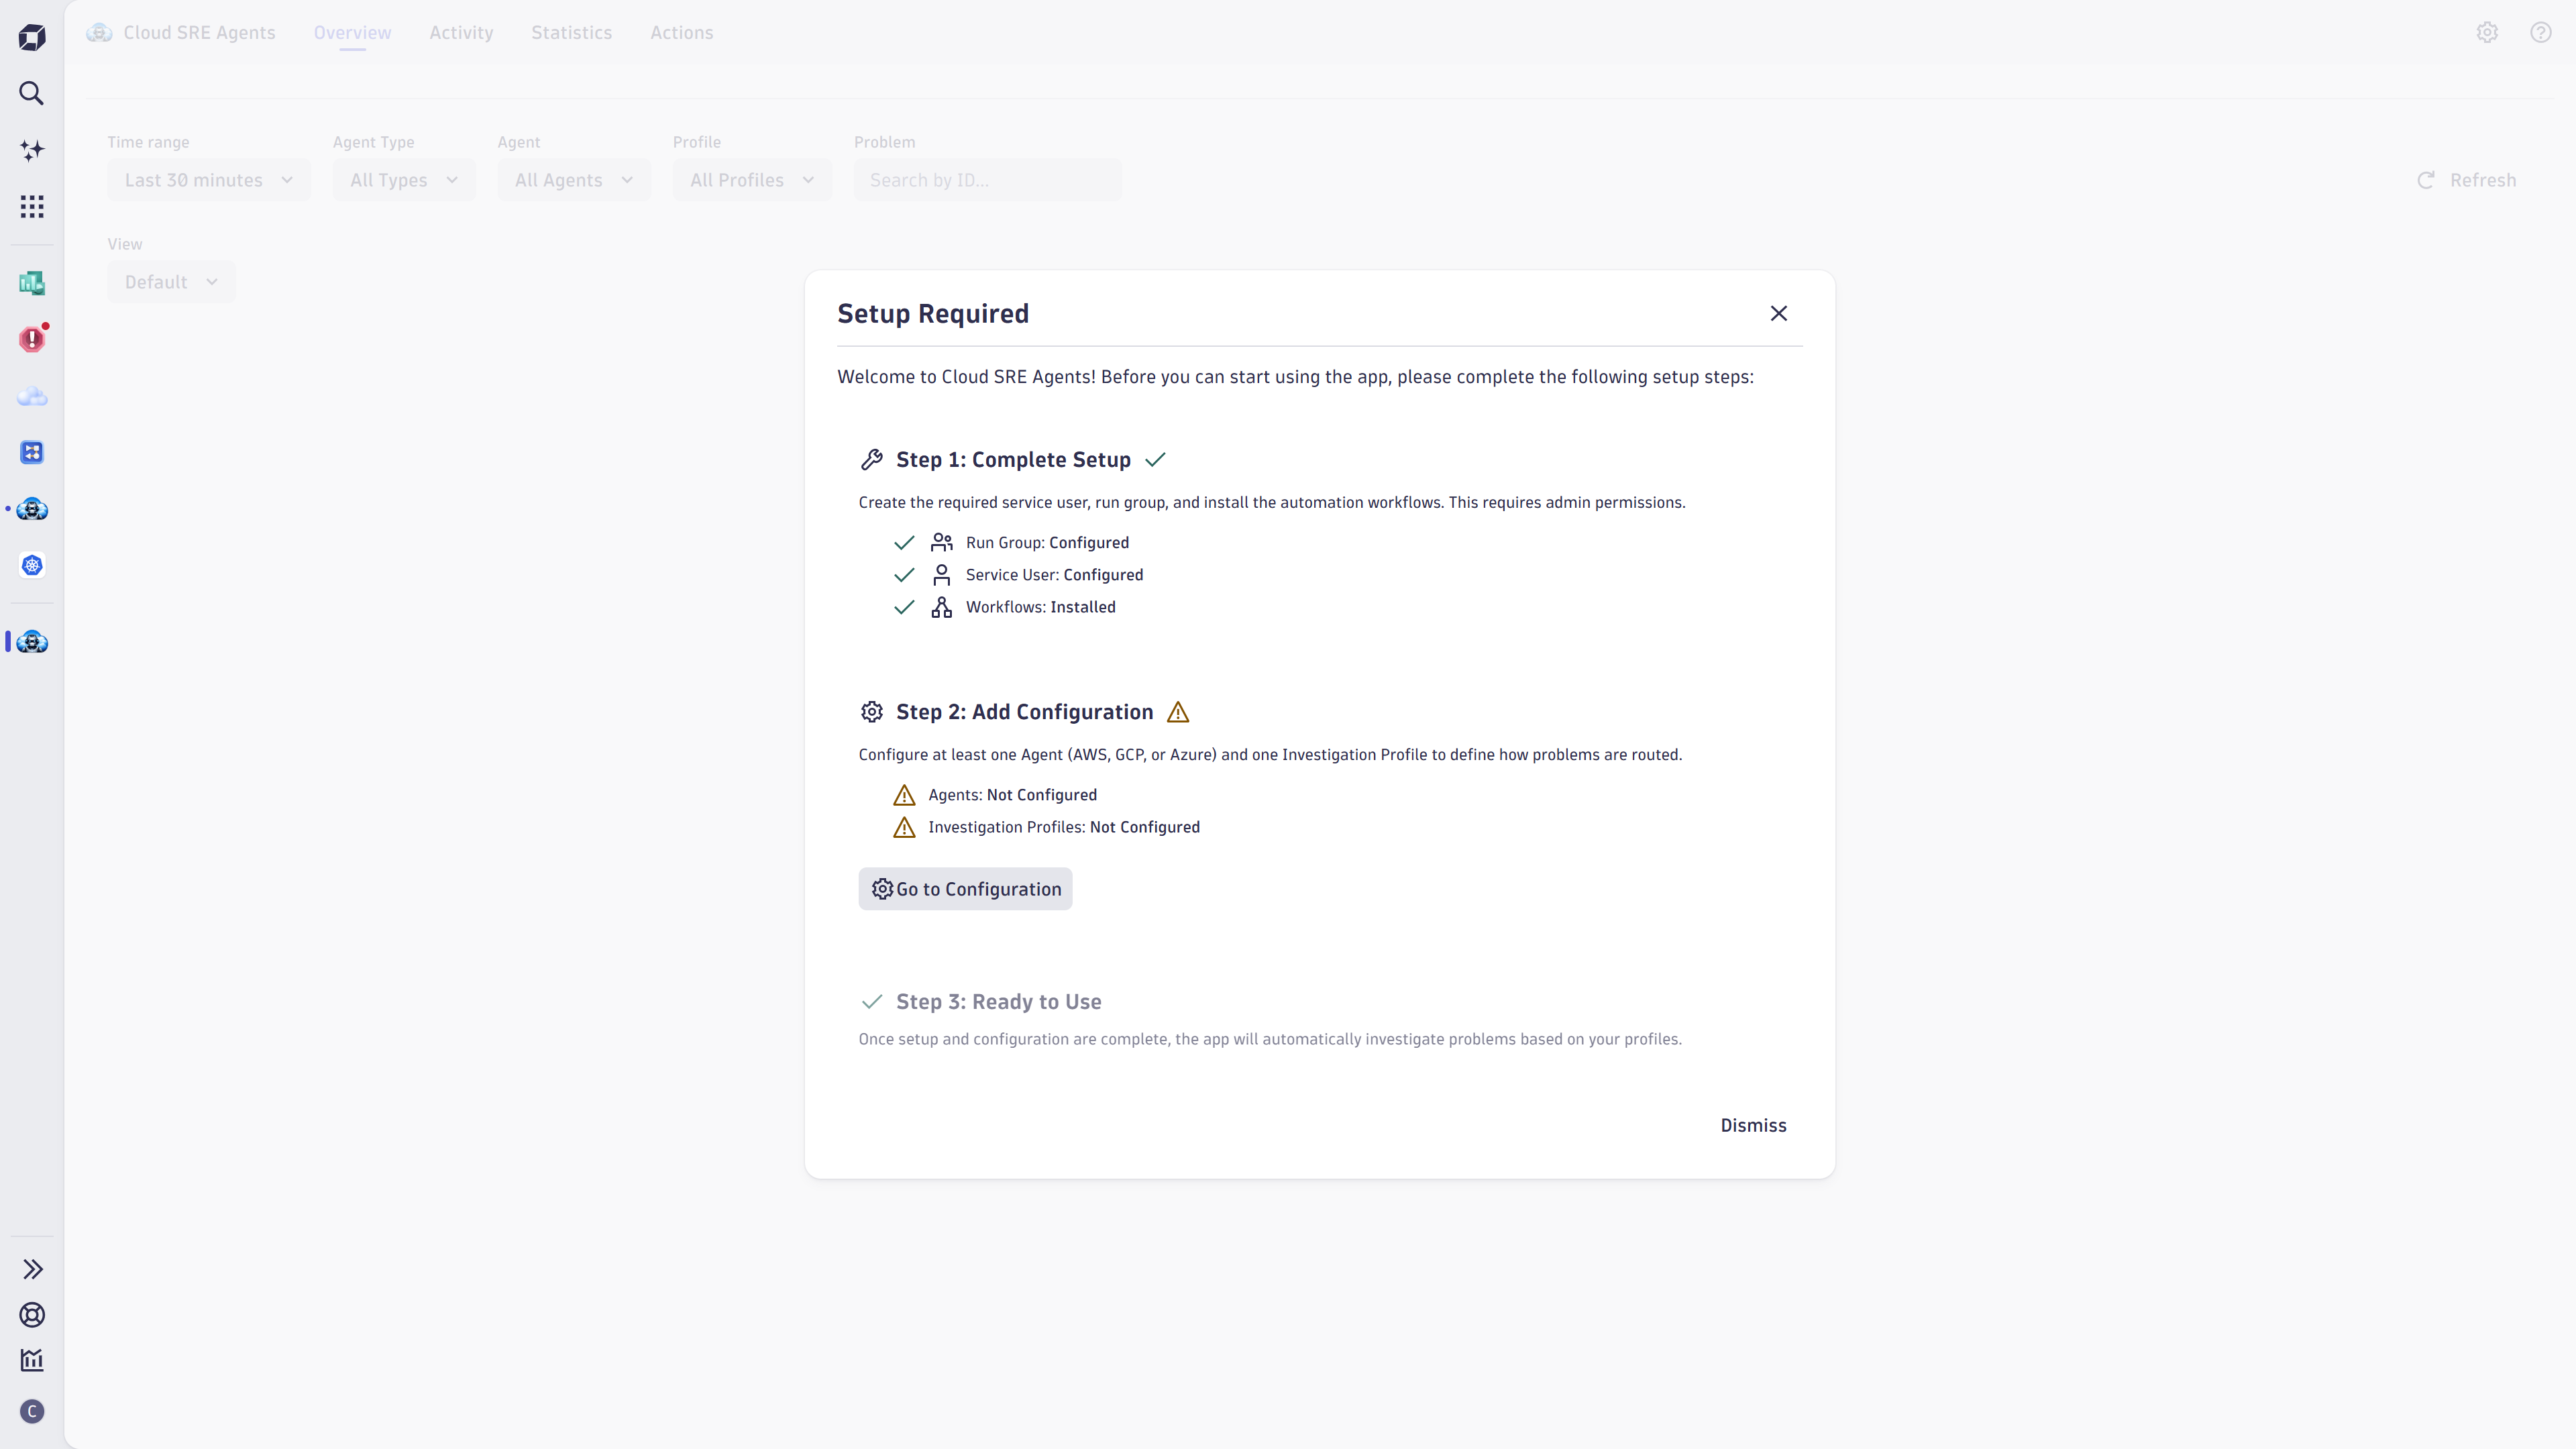
Task: Open app settings gear in top bar
Action: point(2487,32)
